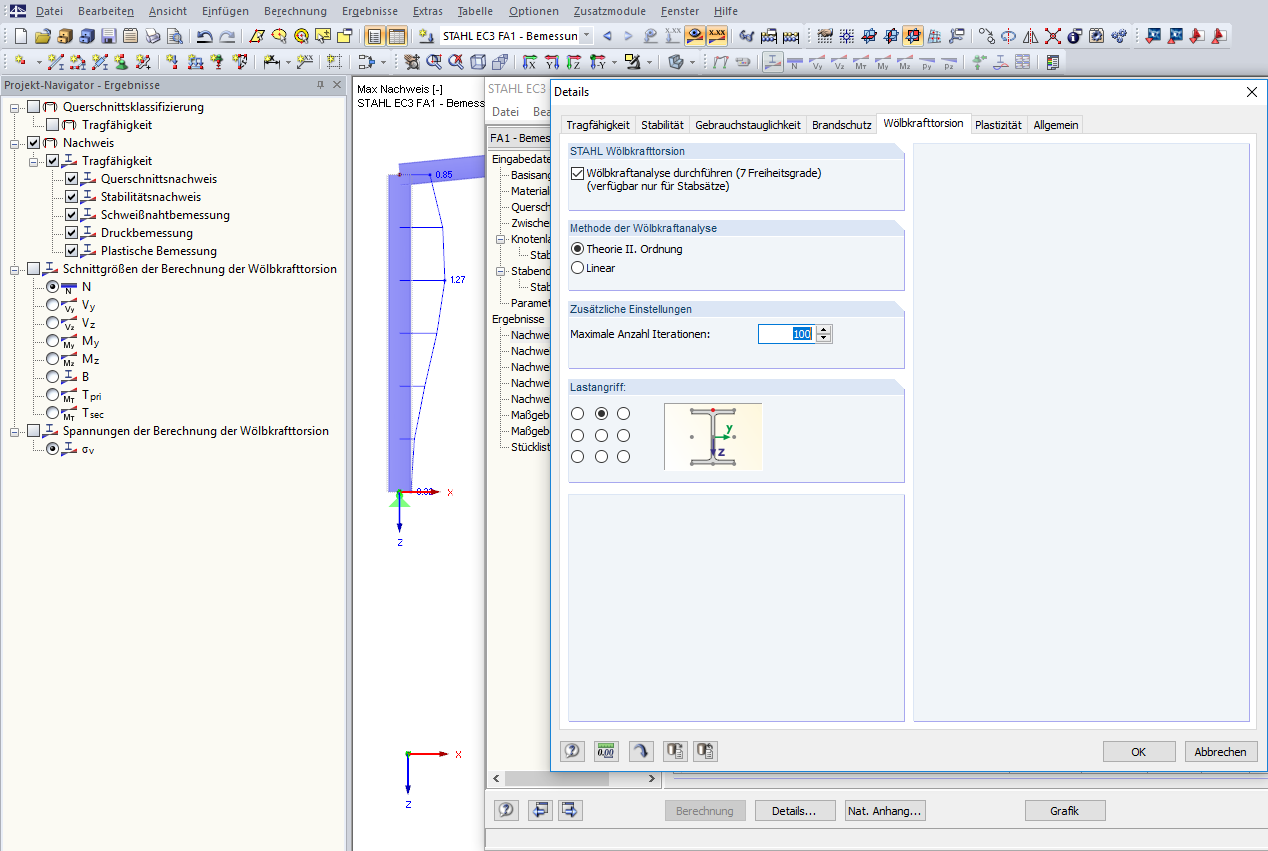The image size is (1268, 851).
Task: Select B bimoment radio in navigator
Action: click(53, 377)
